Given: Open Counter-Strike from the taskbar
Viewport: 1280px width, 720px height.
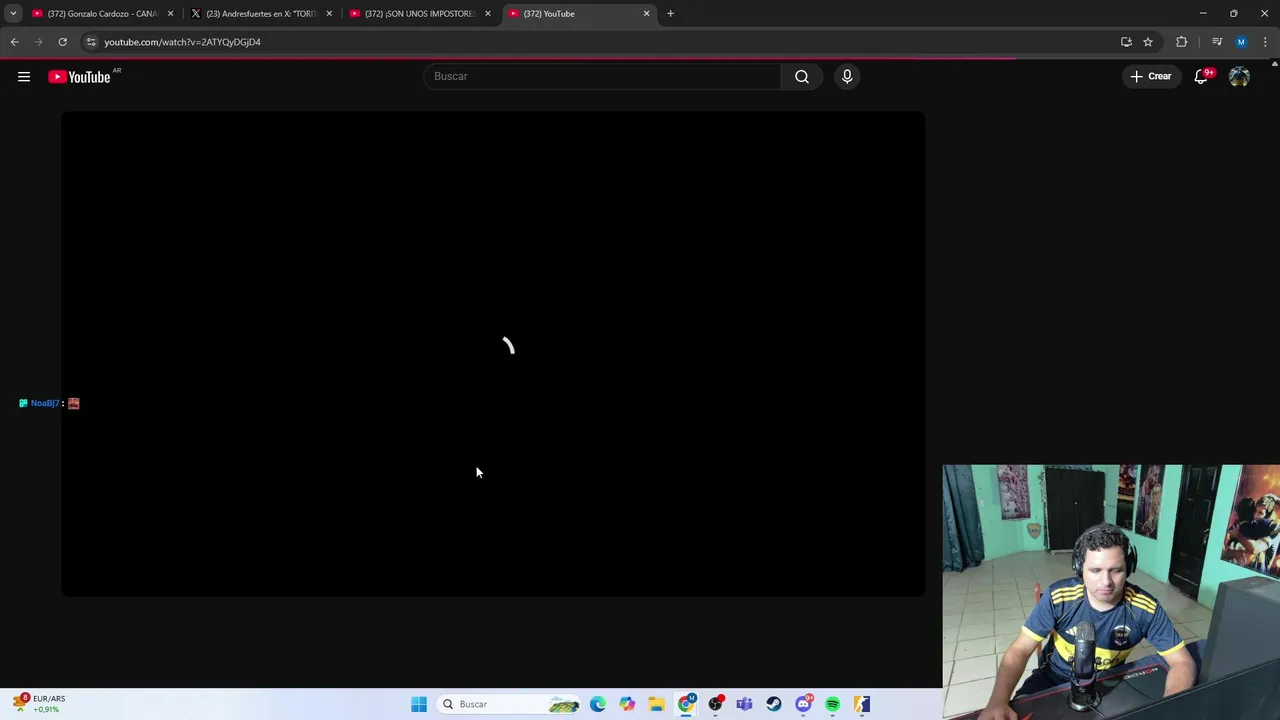Looking at the screenshot, I should (x=862, y=704).
